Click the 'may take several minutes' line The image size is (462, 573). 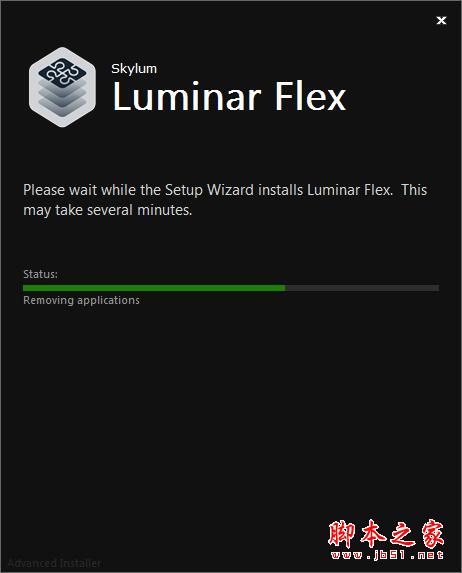click(107, 210)
